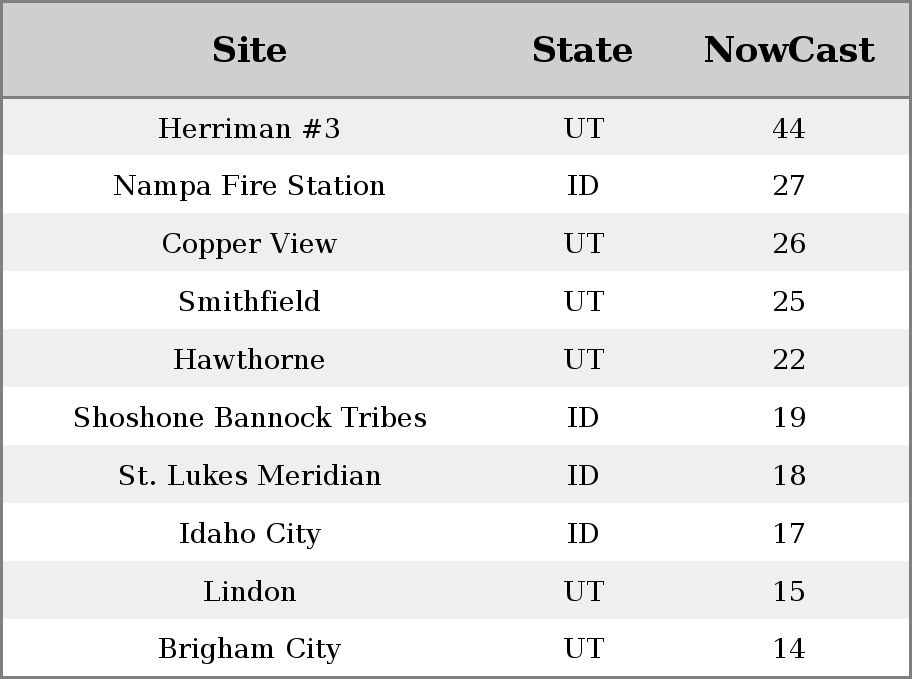This screenshot has width=912, height=679.
Task: Click the UT state cell for Smithfield
Action: pyautogui.click(x=583, y=301)
